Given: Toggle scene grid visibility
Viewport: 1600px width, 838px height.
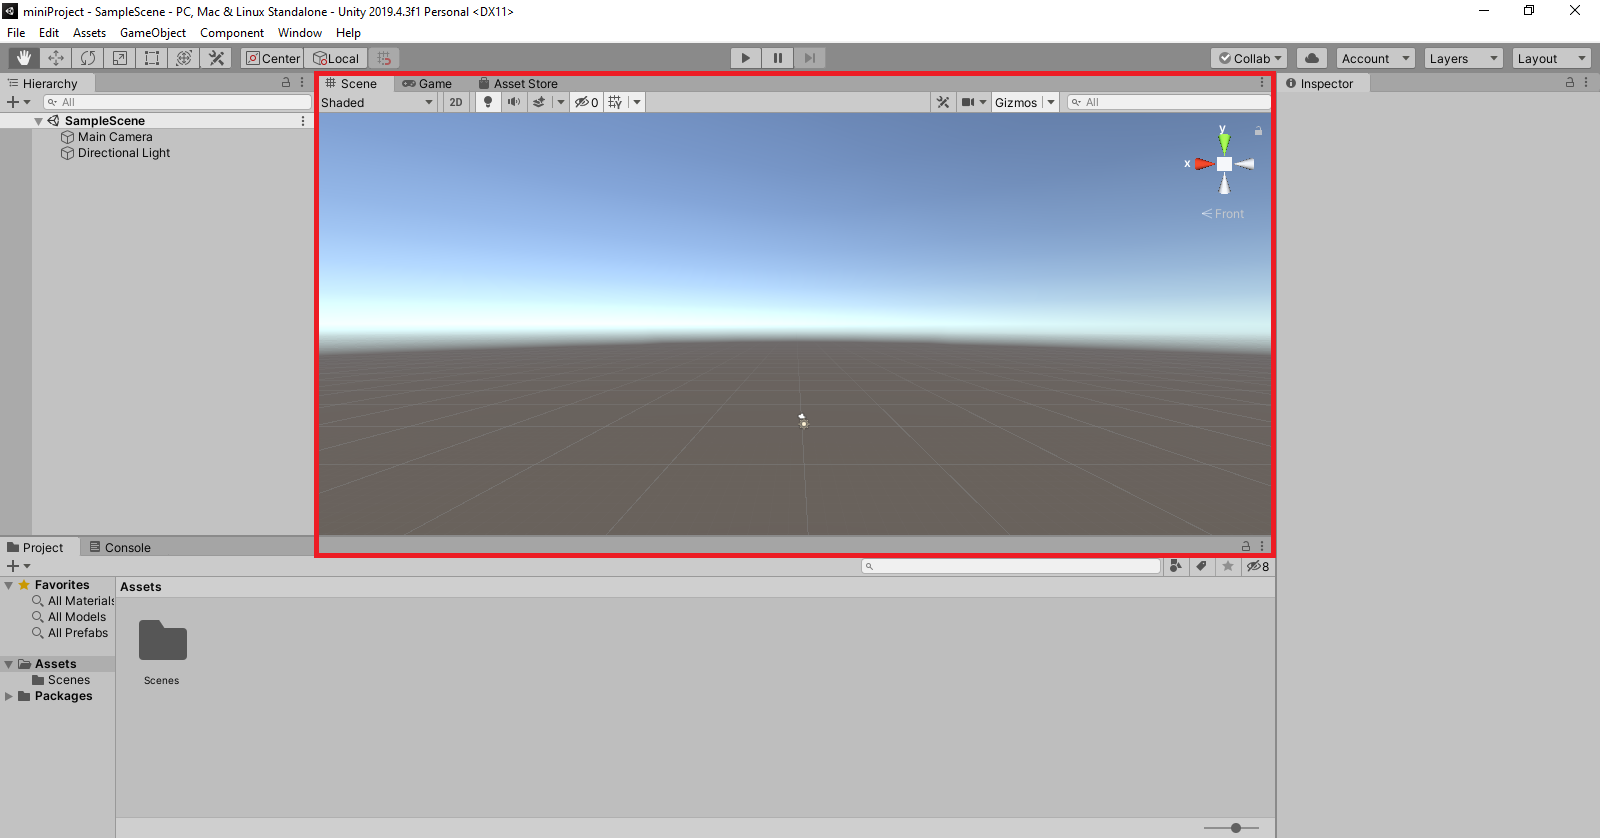Looking at the screenshot, I should [x=615, y=102].
